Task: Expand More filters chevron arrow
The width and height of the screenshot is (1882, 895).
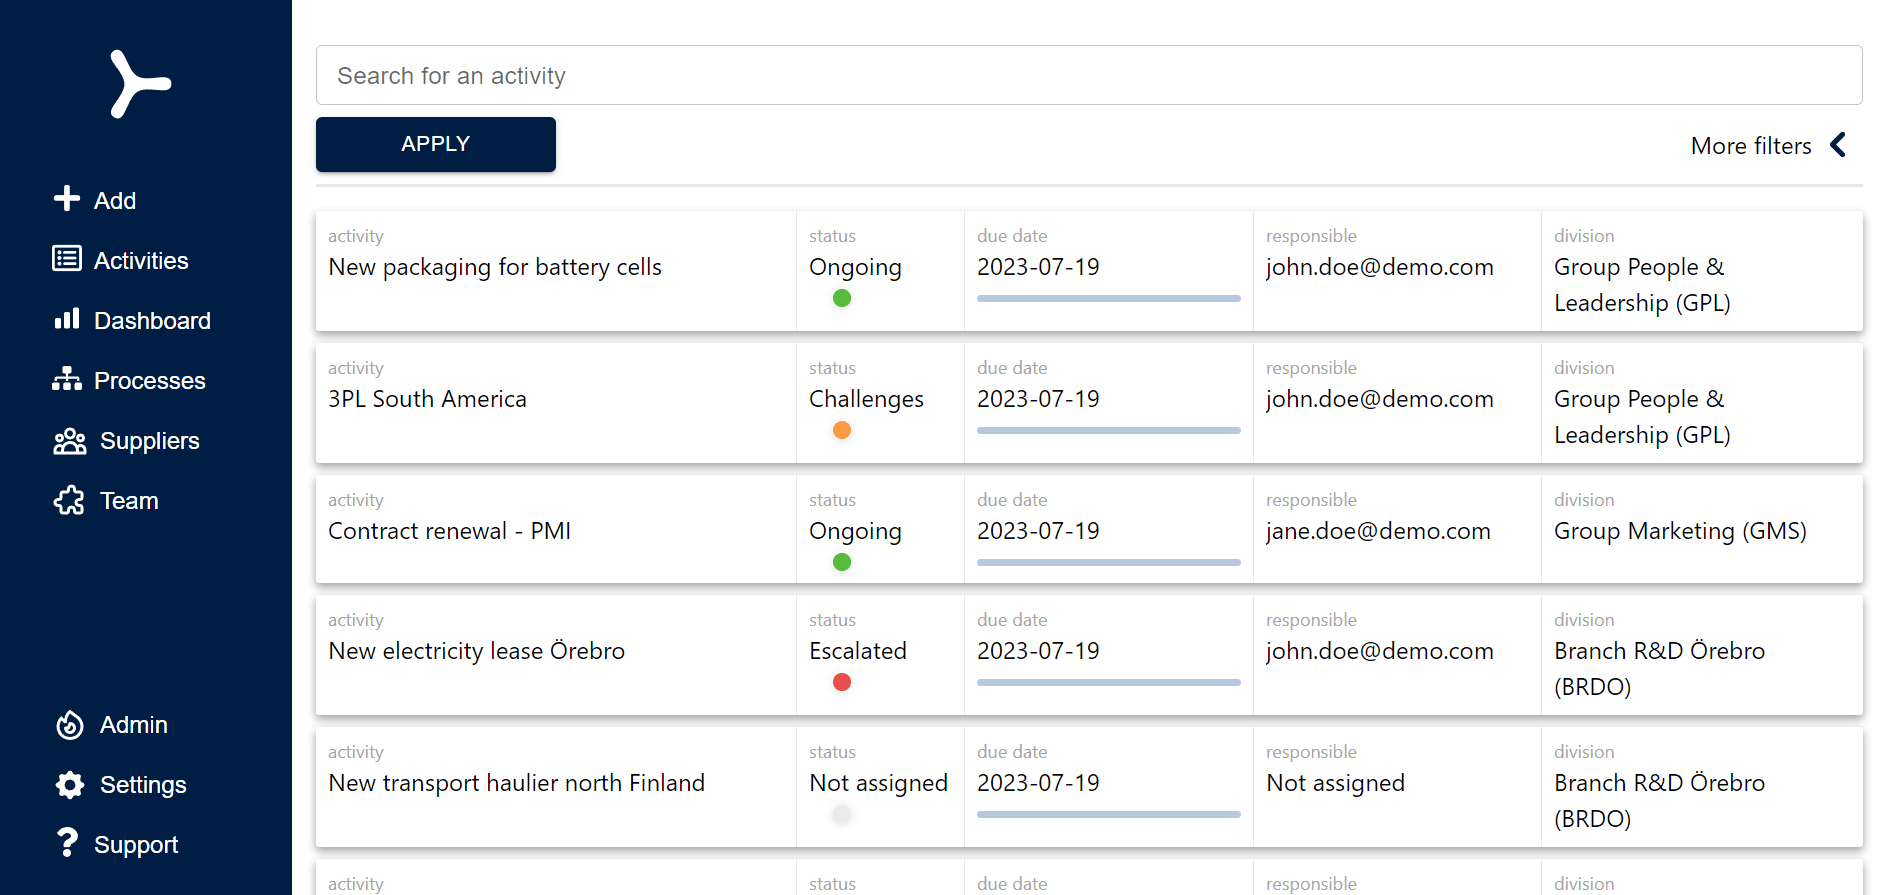Action: [x=1838, y=145]
